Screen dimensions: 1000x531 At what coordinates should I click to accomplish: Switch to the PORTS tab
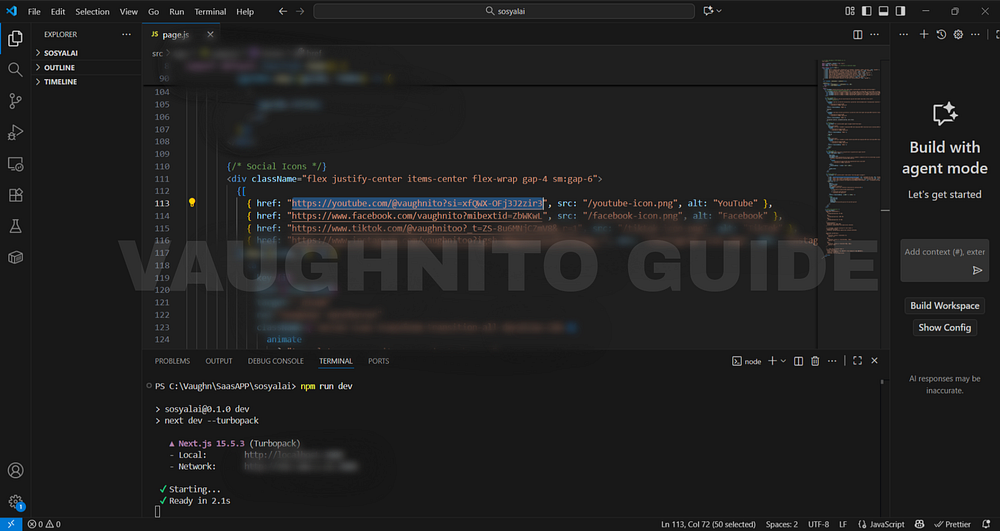click(378, 361)
